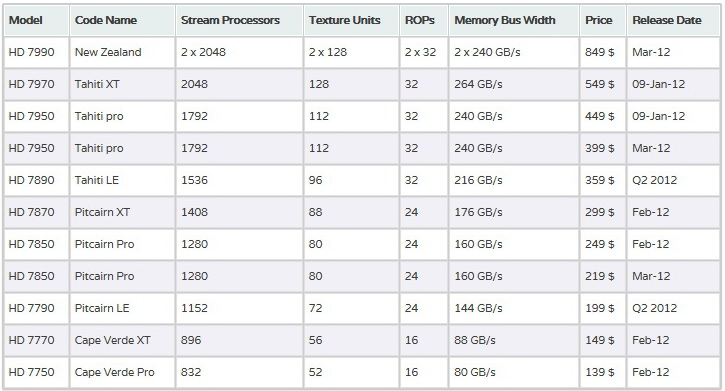This screenshot has height=391, width=725.
Task: Click the Code Name column header
Action: (123, 20)
